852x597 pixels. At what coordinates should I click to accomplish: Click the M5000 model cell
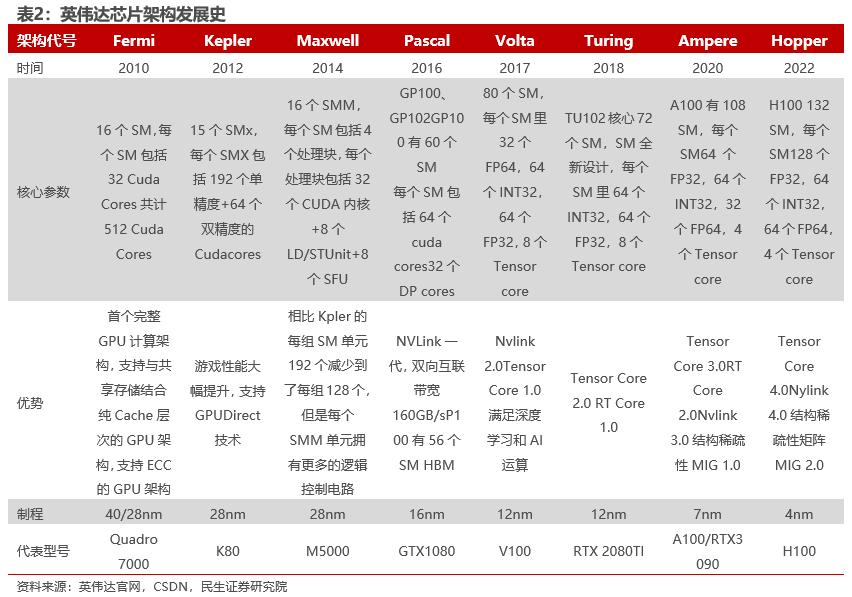(x=328, y=551)
